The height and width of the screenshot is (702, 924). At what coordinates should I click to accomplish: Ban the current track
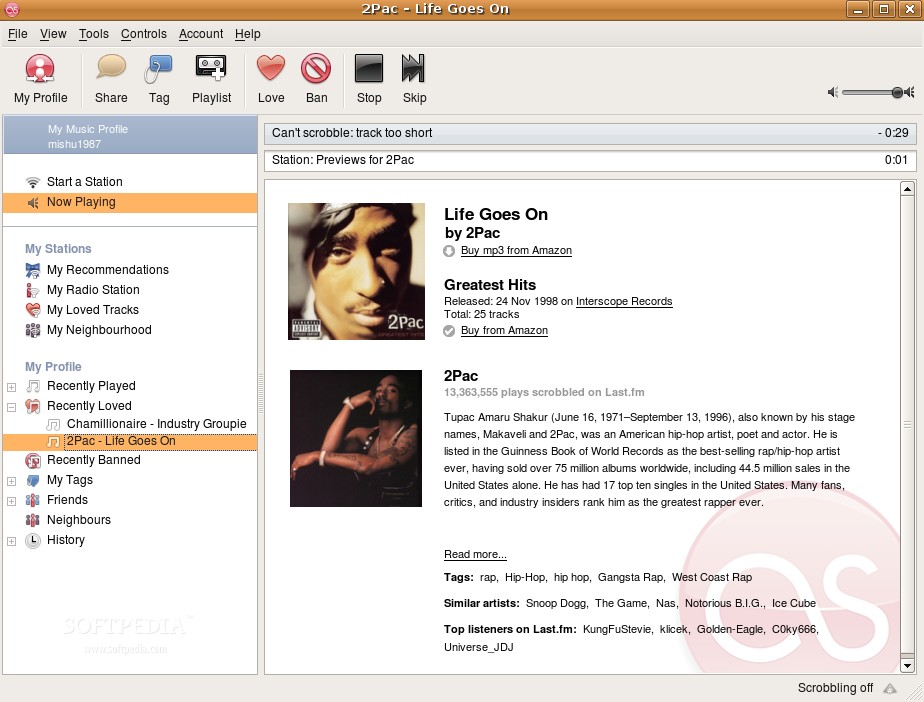[x=316, y=80]
